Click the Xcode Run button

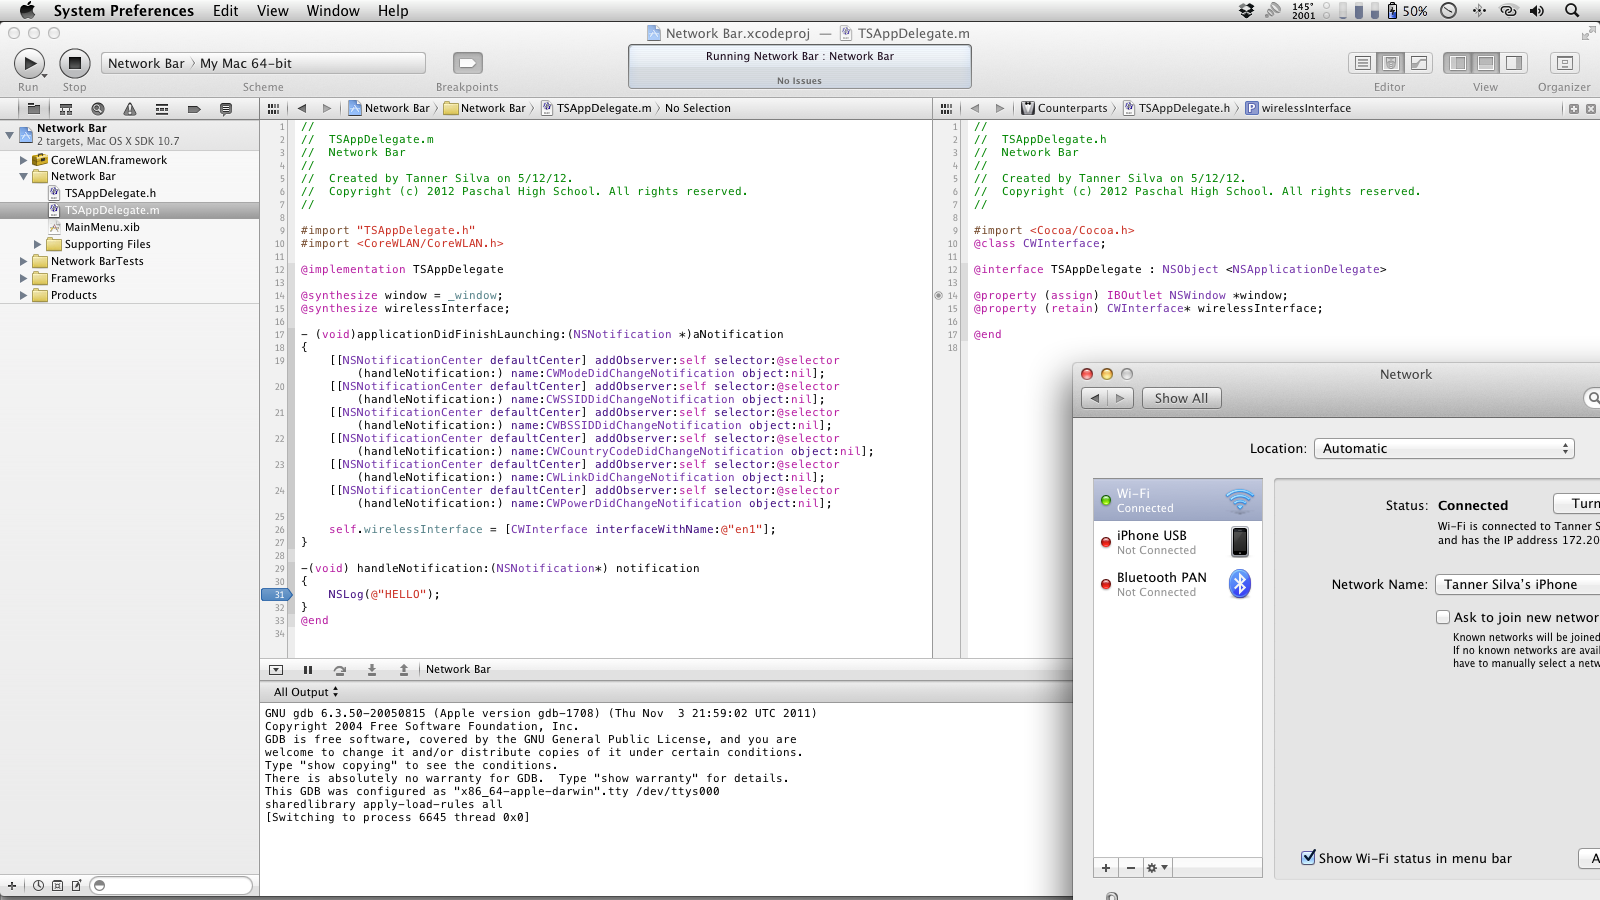[x=30, y=63]
